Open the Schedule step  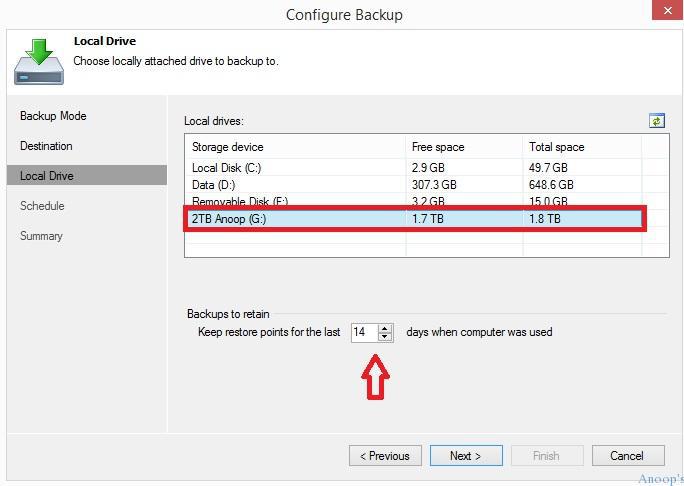pos(42,205)
